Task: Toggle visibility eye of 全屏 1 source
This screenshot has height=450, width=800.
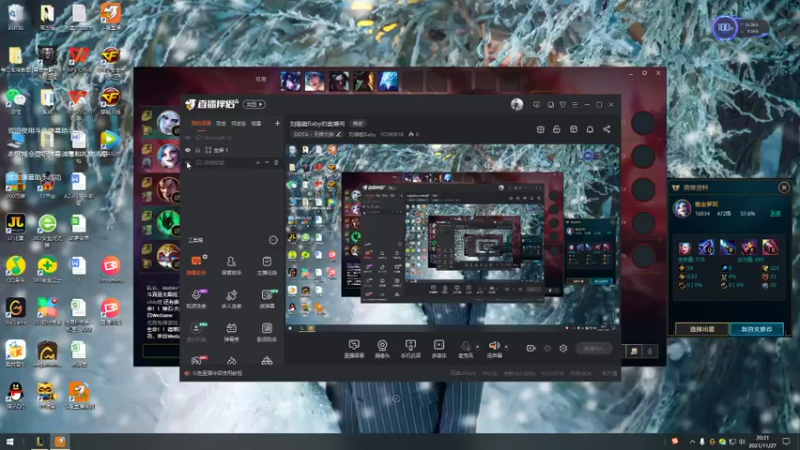Action: (188, 151)
